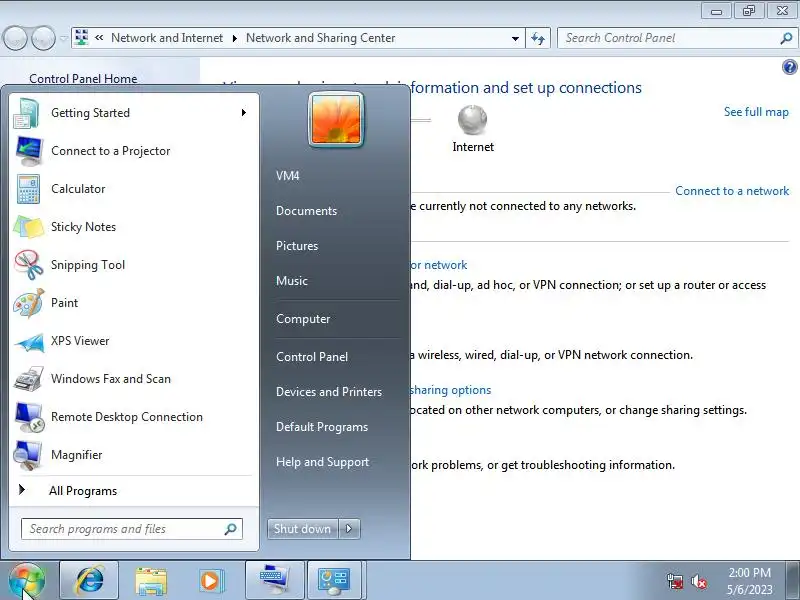
Task: Open Getting Started from Start menu
Action: [x=134, y=113]
